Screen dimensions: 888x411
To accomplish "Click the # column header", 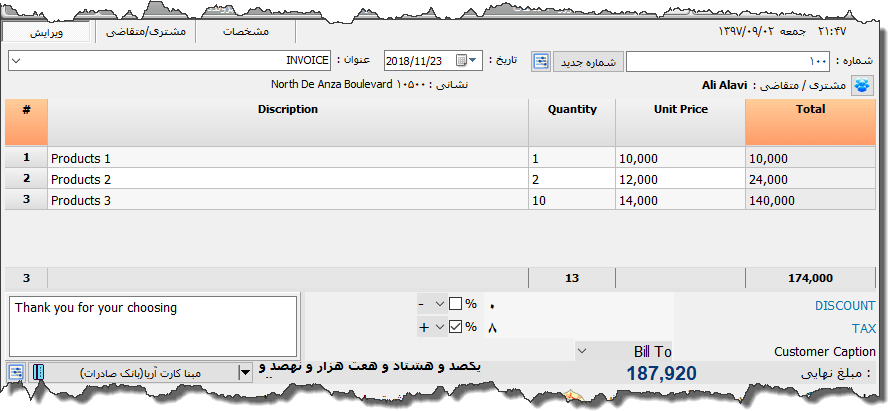I will click(x=26, y=123).
